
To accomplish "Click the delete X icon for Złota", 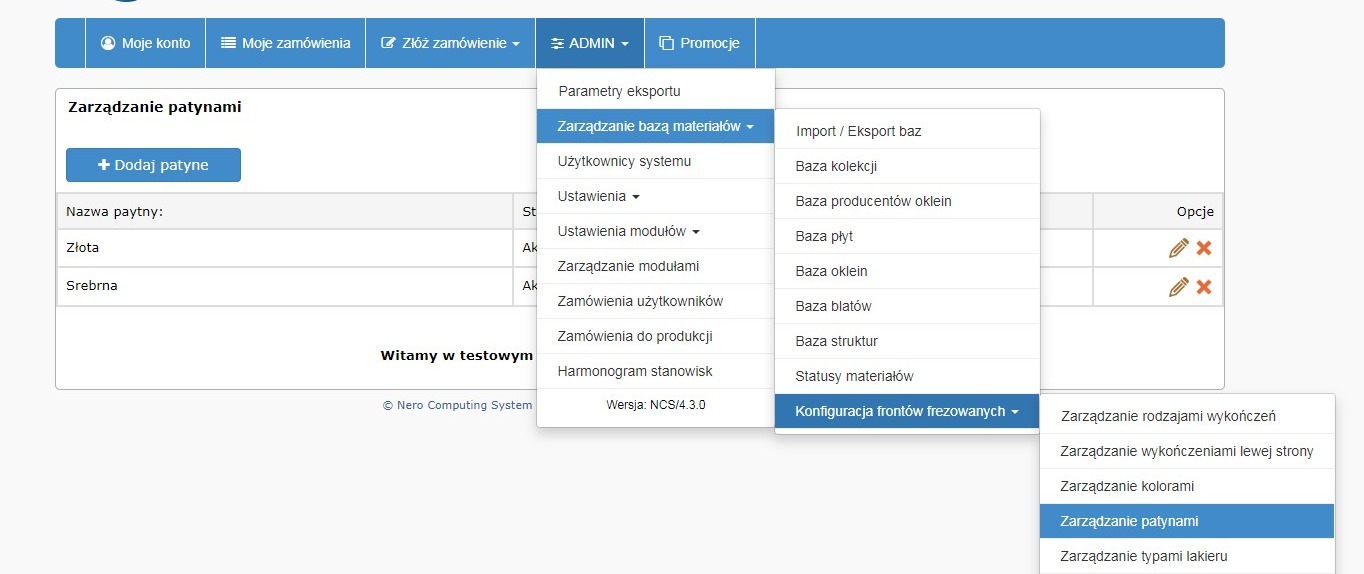I will (x=1204, y=248).
